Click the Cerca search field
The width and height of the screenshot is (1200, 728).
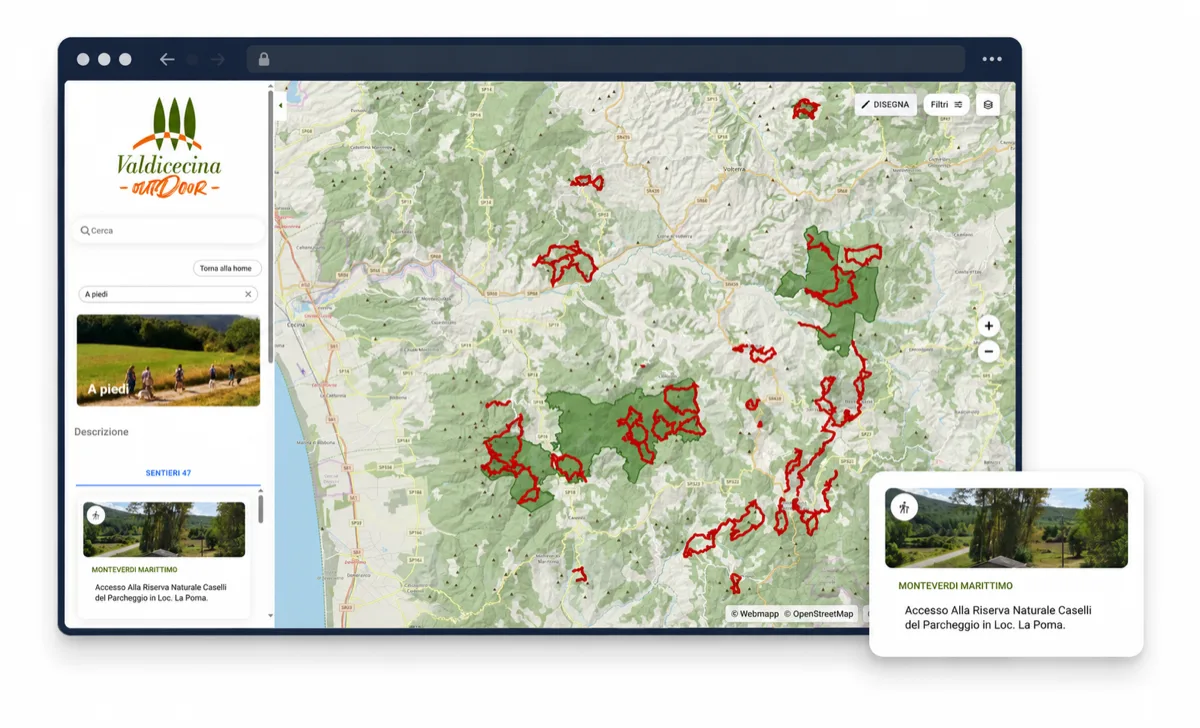[169, 231]
